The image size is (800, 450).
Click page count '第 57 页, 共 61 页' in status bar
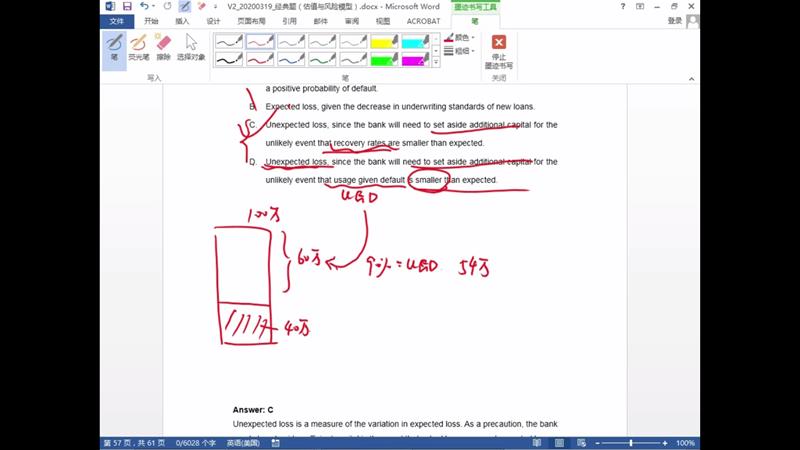[x=134, y=443]
